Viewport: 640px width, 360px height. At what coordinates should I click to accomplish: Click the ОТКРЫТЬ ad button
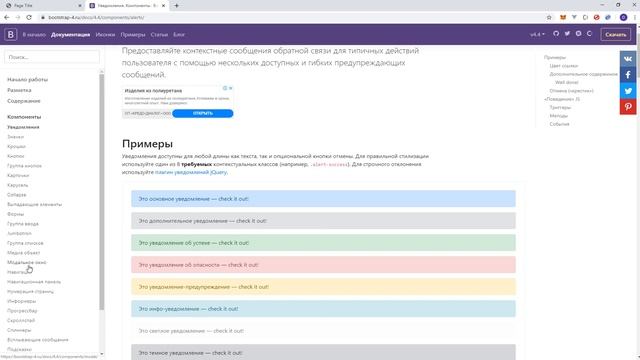click(203, 113)
